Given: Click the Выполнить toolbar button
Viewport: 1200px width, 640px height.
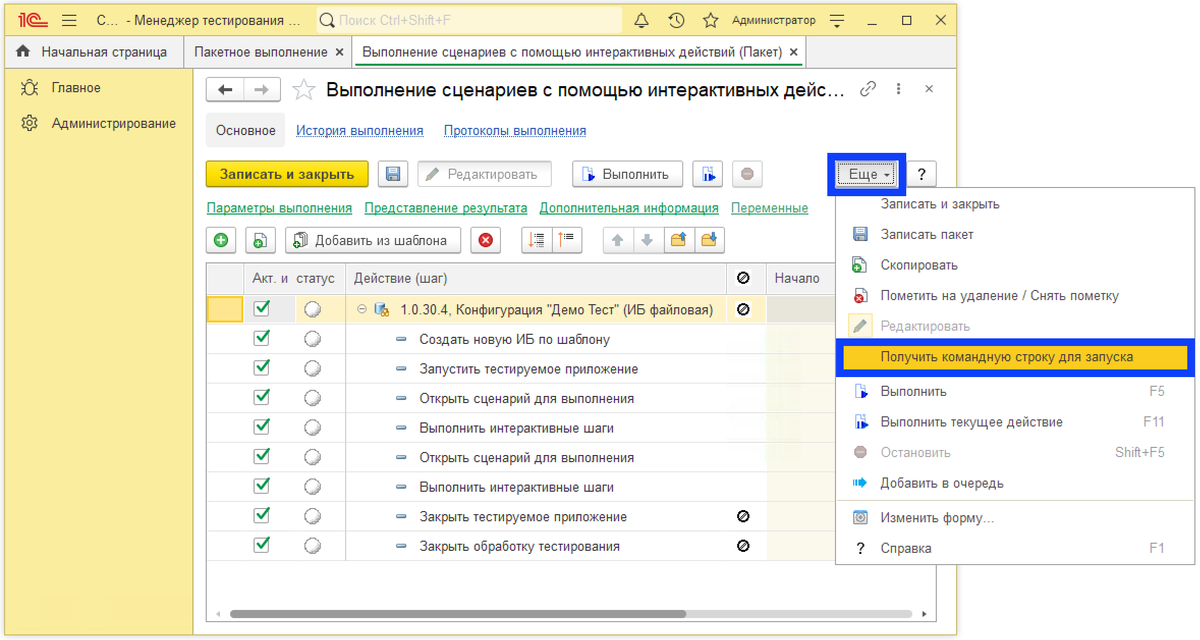Looking at the screenshot, I should click(627, 174).
